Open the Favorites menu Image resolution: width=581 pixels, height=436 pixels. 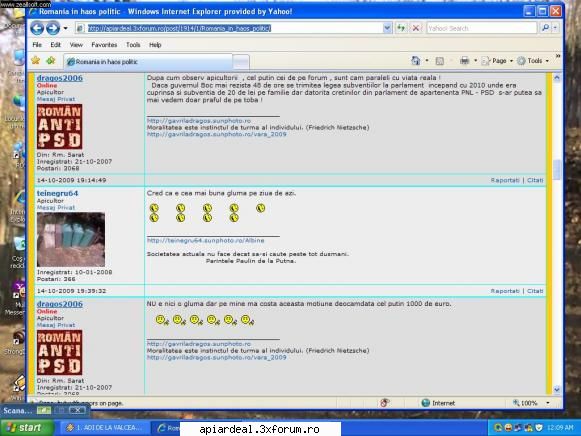[x=104, y=45]
